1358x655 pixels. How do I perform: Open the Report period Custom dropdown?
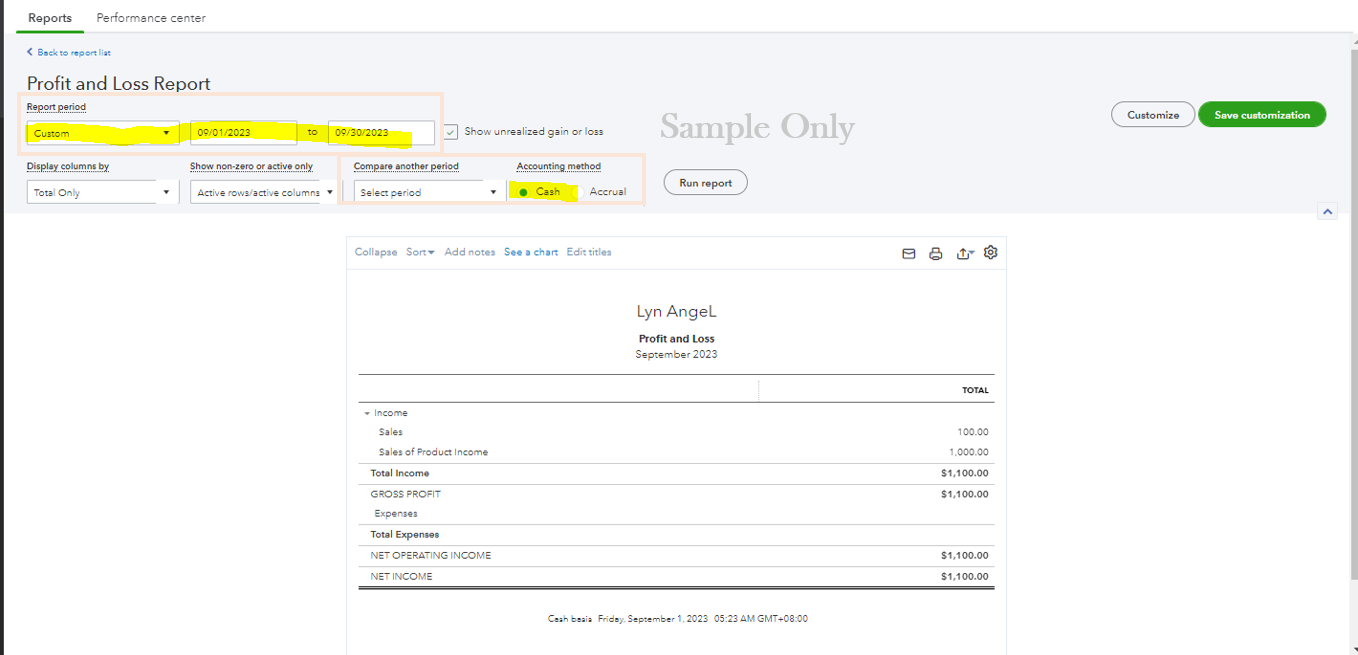[103, 133]
